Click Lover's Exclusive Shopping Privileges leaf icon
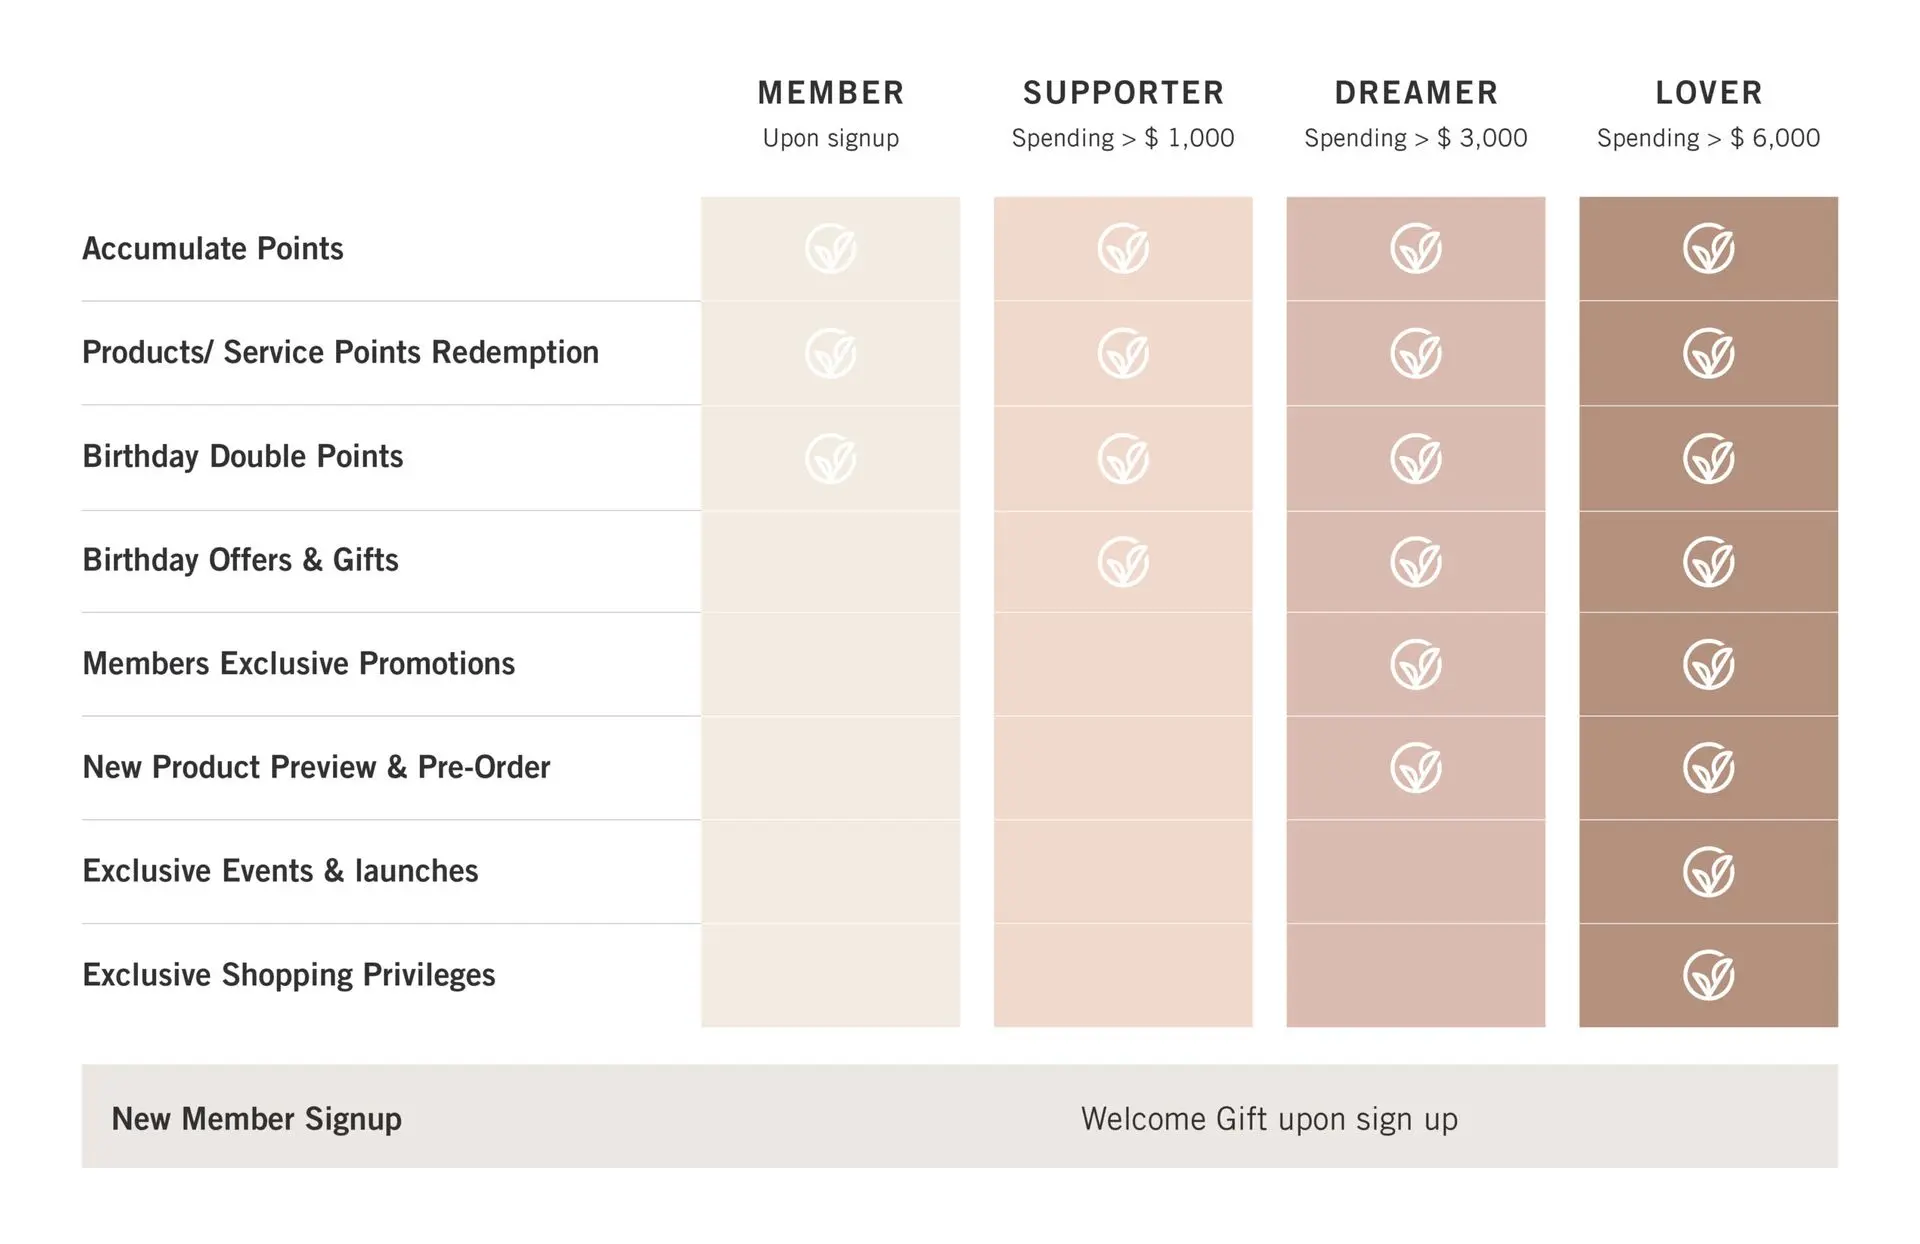This screenshot has height=1244, width=1920. pos(1708,975)
